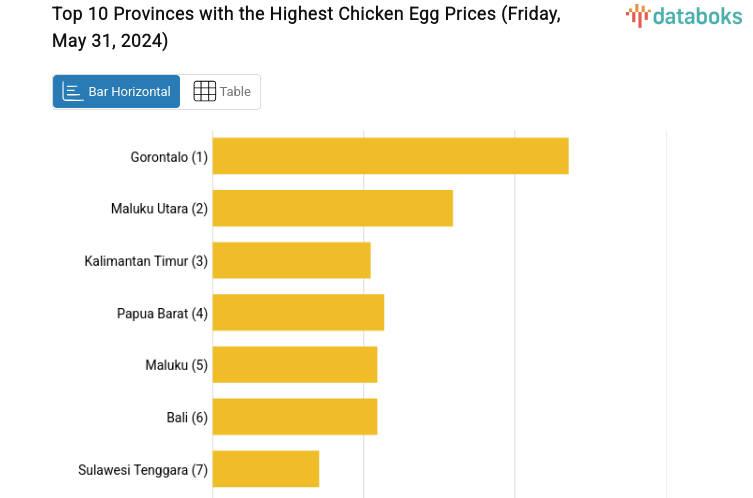Click the Kalimantan Timur bar
The image size is (753, 498).
(x=291, y=260)
